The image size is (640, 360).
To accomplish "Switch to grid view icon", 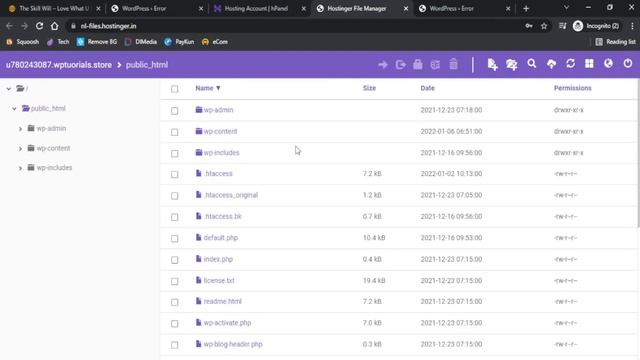I will [589, 64].
